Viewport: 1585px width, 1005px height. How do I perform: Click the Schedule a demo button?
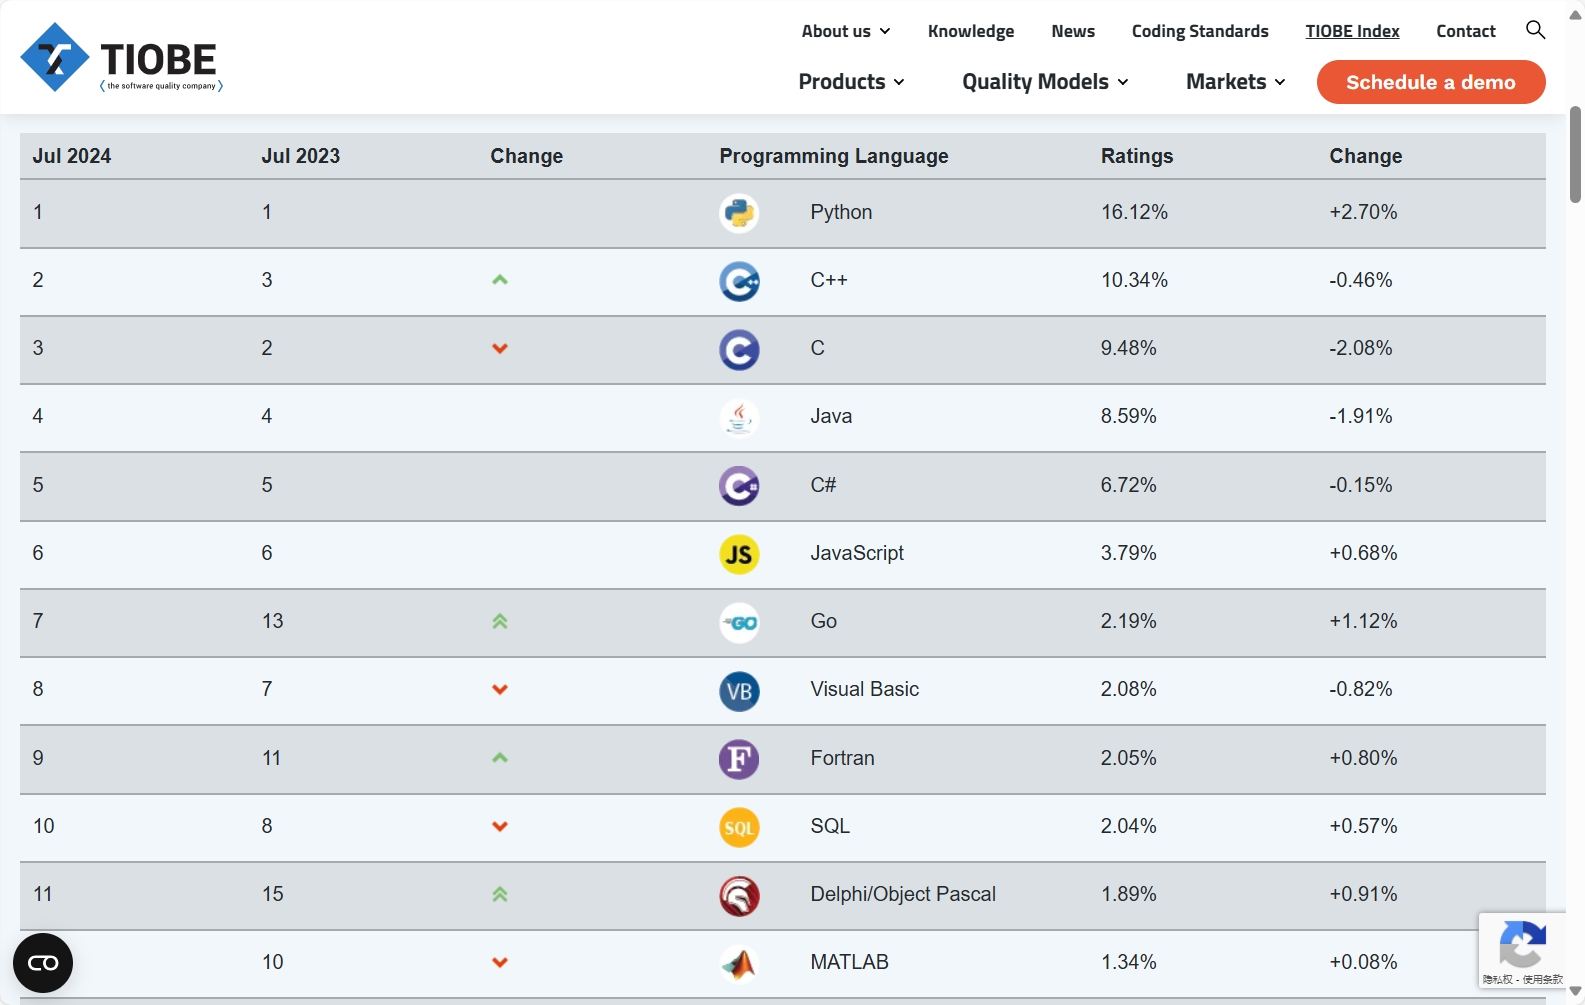click(1431, 82)
